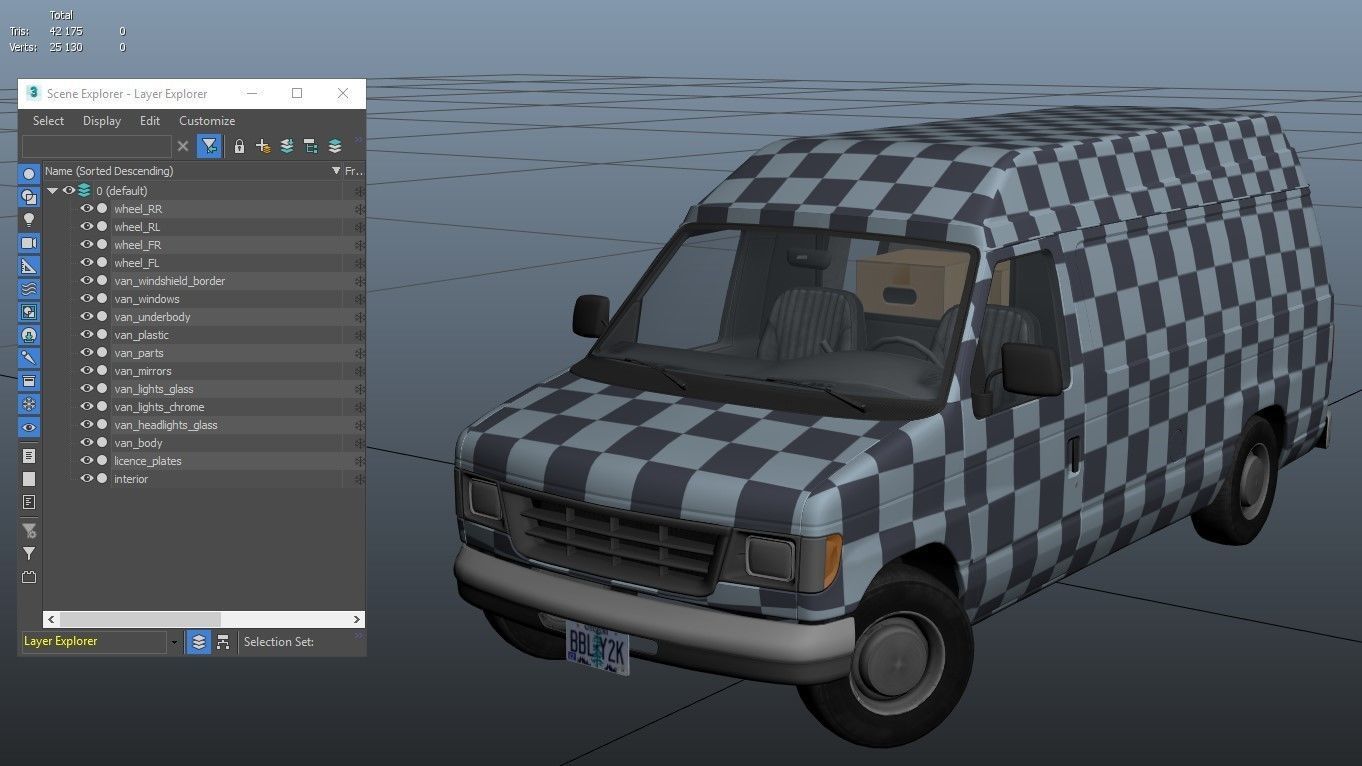
Task: Hide van_windows using its eye icon
Action: click(x=87, y=299)
